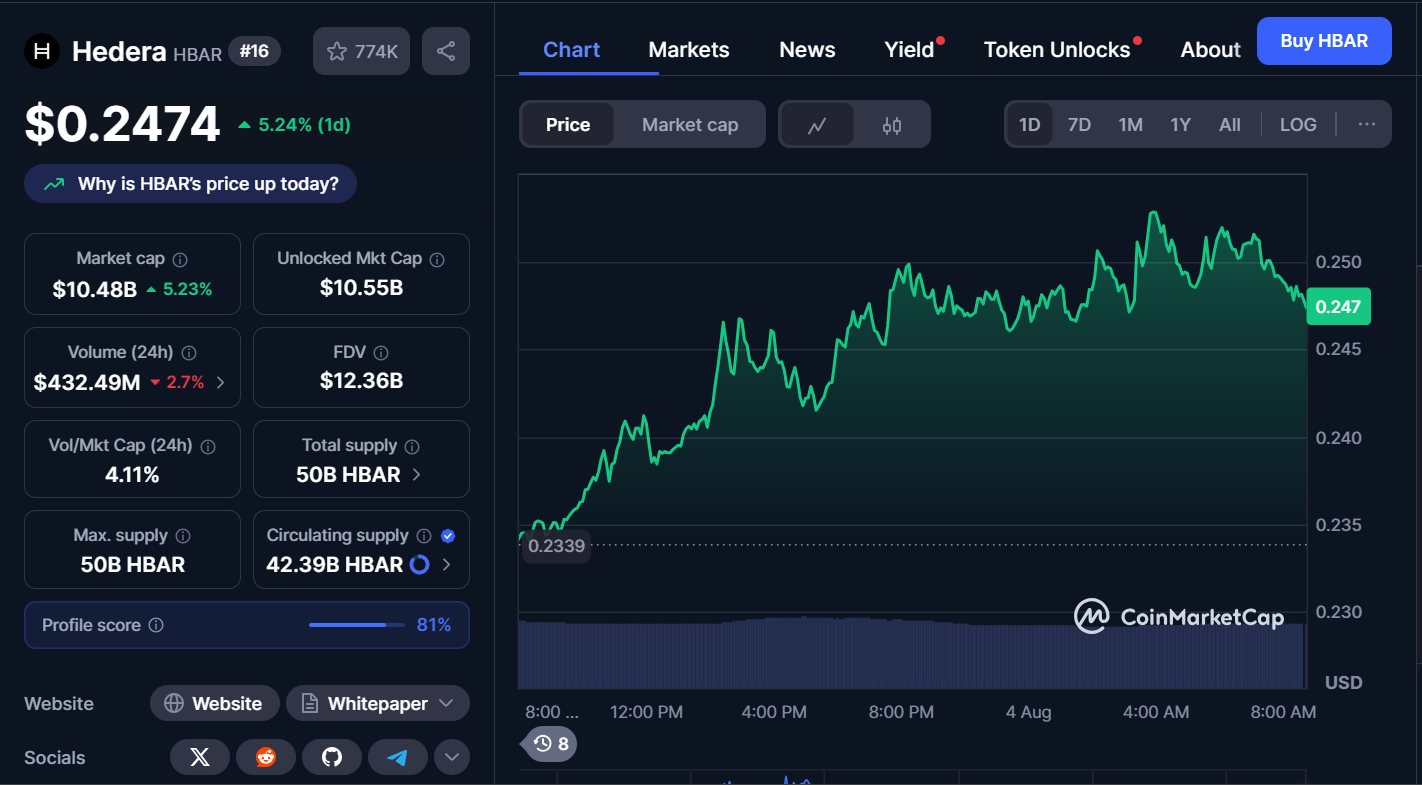The width and height of the screenshot is (1422, 785).
Task: Open the Website link button
Action: coord(215,704)
